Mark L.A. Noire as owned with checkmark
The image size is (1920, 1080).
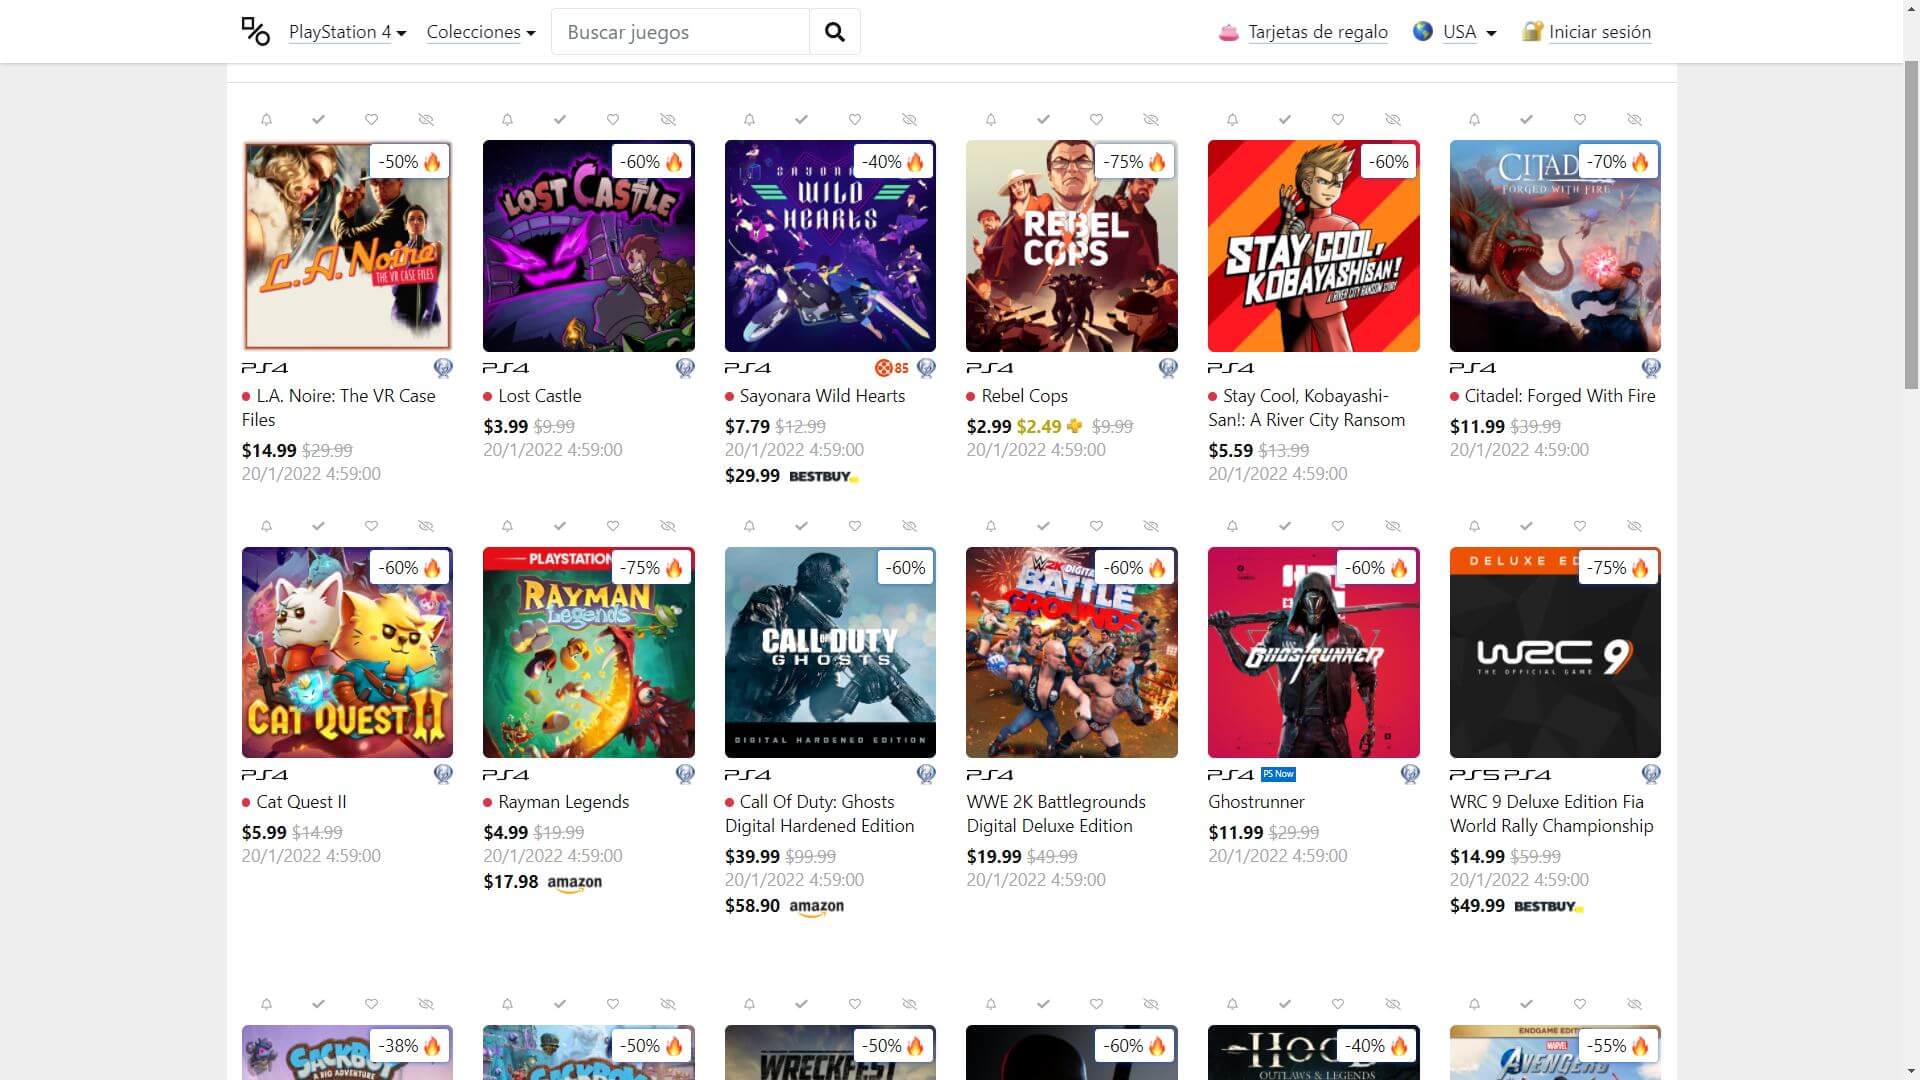(318, 120)
